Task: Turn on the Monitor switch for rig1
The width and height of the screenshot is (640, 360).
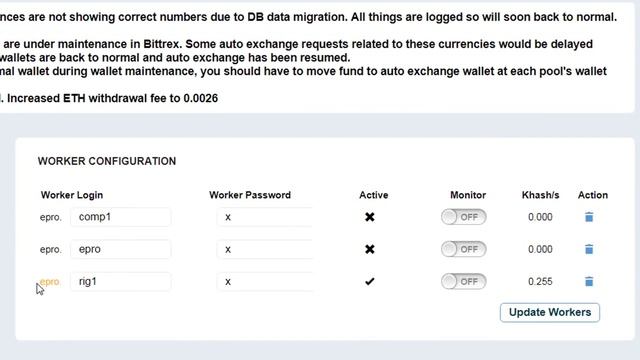Action: point(463,281)
